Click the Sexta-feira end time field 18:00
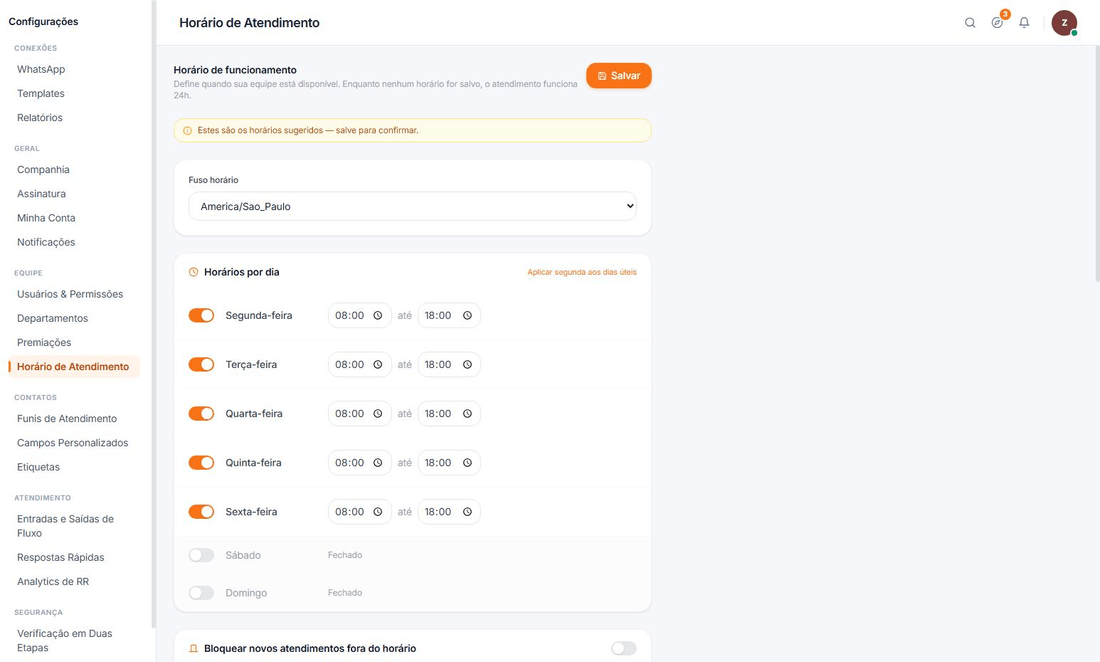The width and height of the screenshot is (1100, 662). coord(449,512)
